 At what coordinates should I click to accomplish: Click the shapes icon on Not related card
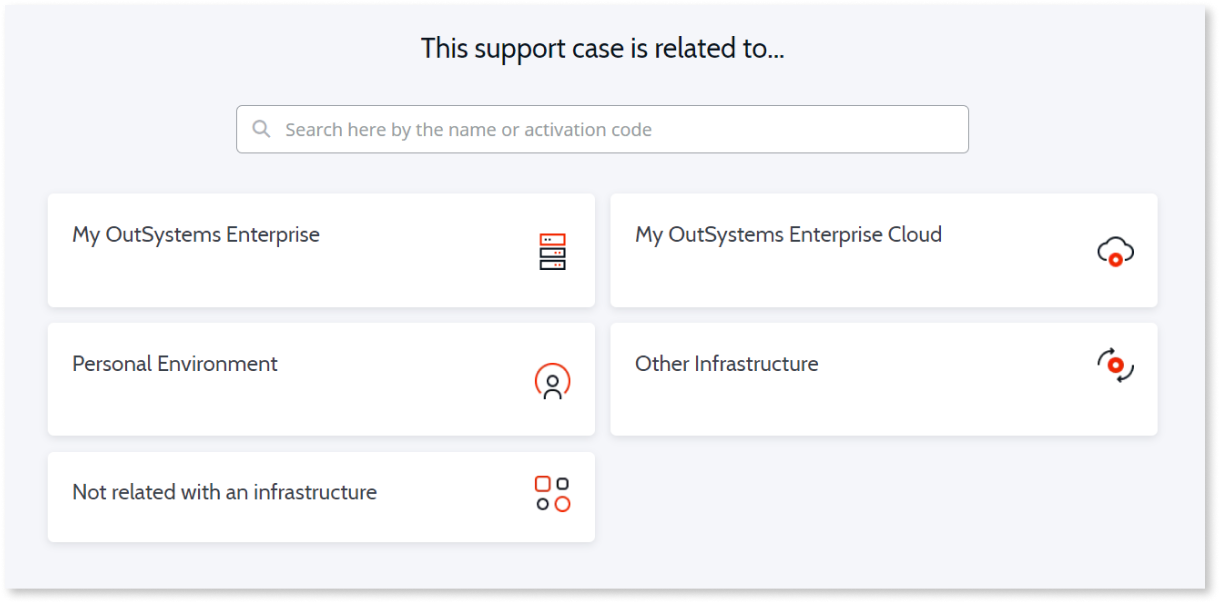click(554, 496)
